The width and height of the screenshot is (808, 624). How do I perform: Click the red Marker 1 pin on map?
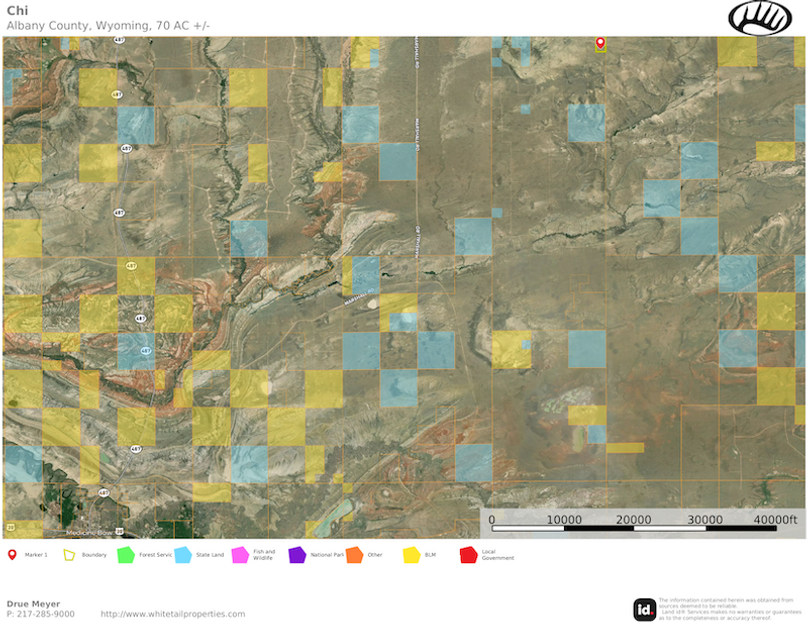pos(600,43)
